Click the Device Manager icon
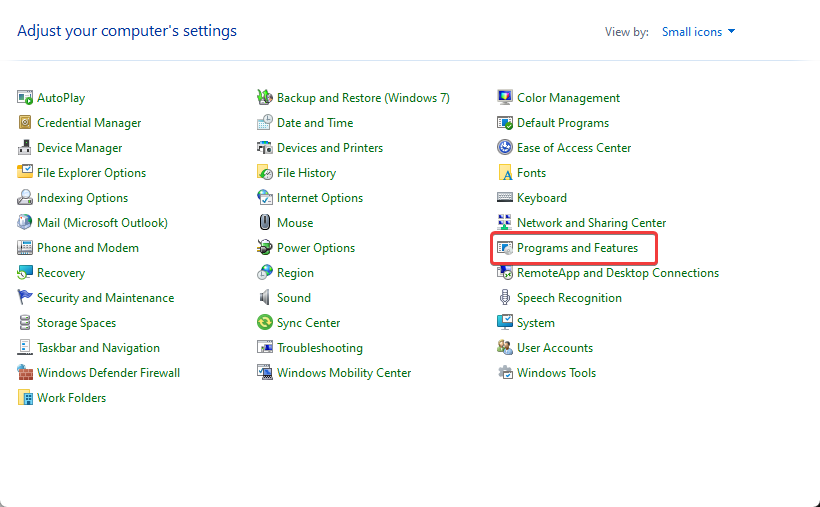The image size is (820, 507). [25, 148]
